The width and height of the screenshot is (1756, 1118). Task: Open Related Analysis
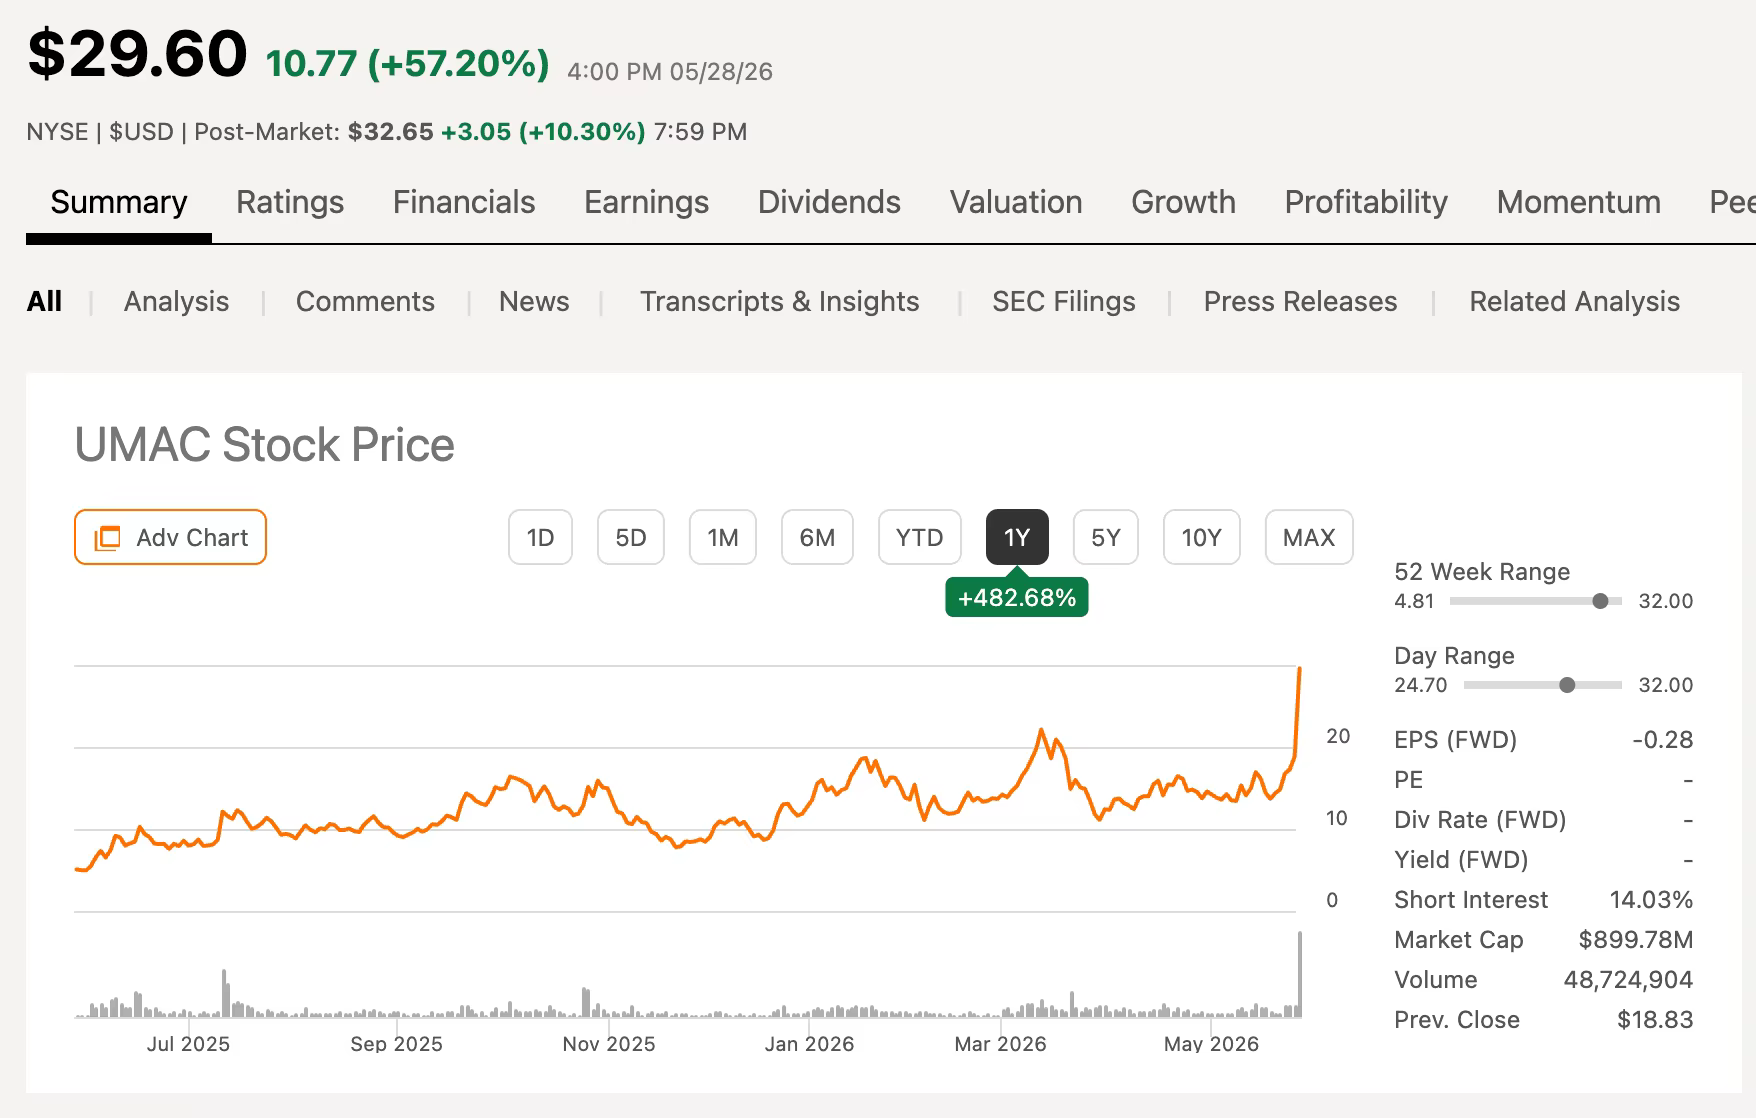point(1574,301)
